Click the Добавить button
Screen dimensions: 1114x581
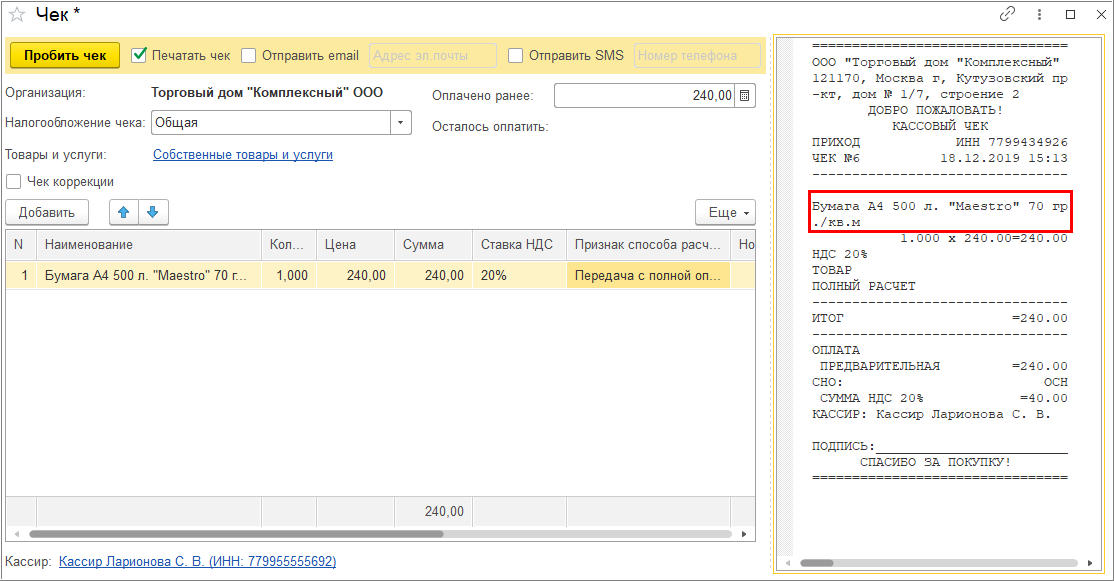[47, 212]
